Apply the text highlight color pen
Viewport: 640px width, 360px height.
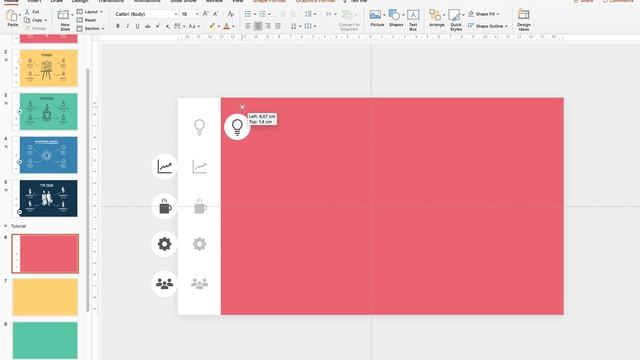tap(212, 26)
